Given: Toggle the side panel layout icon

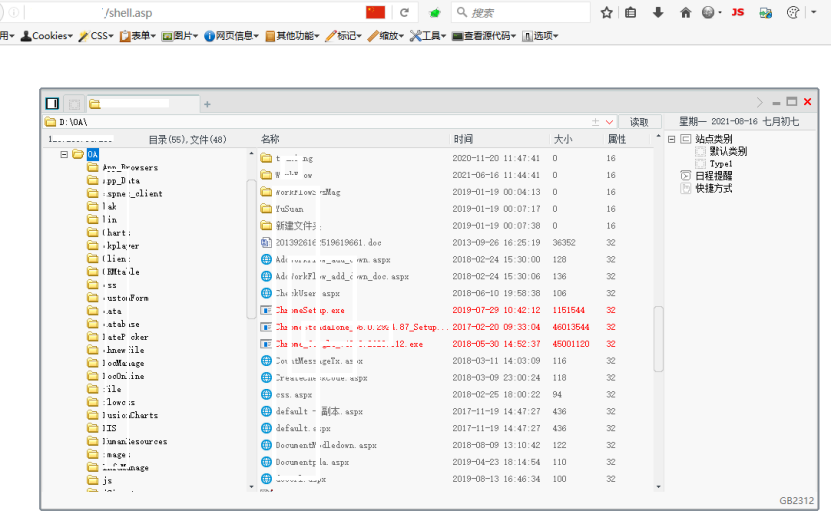Looking at the screenshot, I should (52, 103).
